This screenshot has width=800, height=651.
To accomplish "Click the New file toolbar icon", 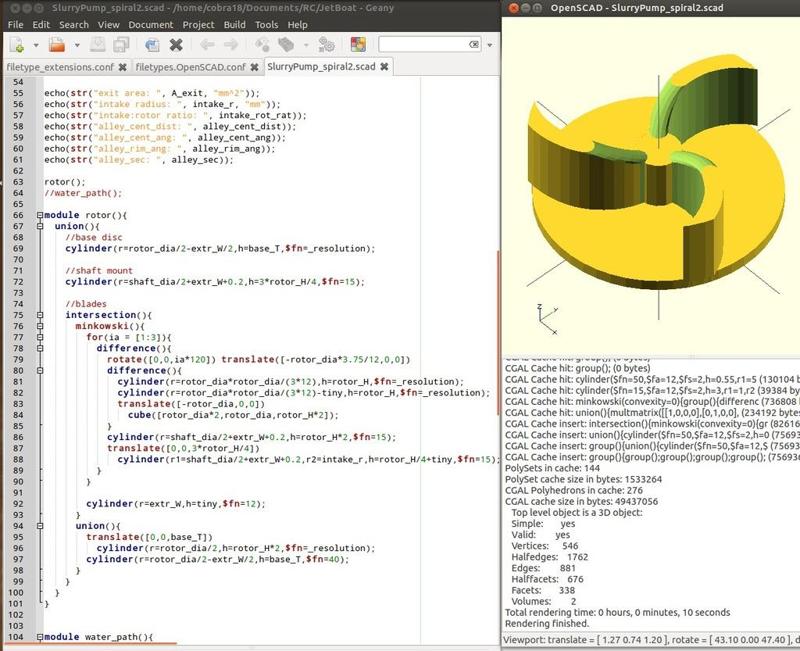I will [x=17, y=45].
